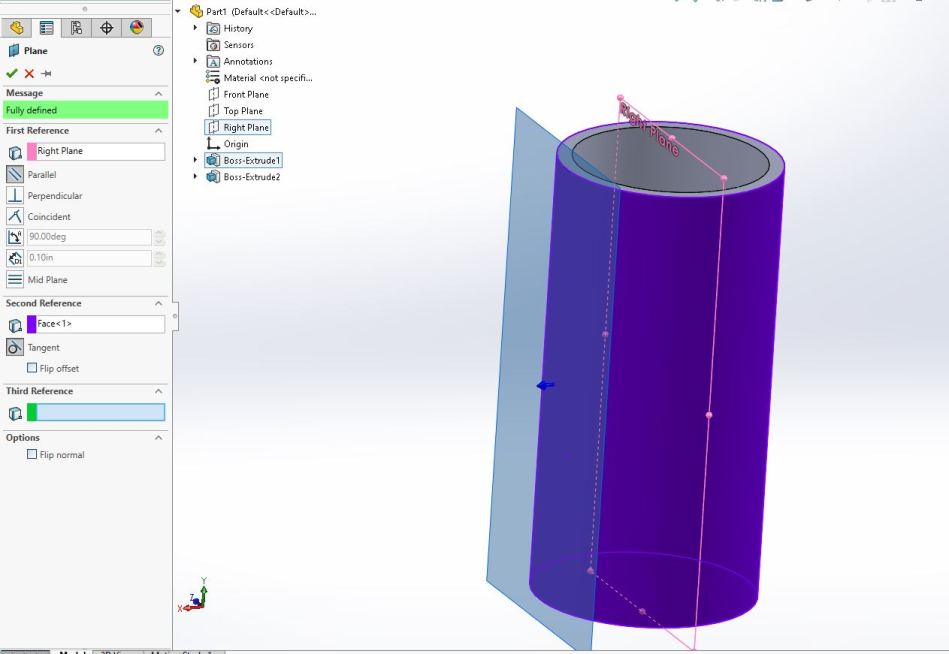Switch to the ConfigurationManager tab
The image size is (949, 654).
tap(76, 28)
